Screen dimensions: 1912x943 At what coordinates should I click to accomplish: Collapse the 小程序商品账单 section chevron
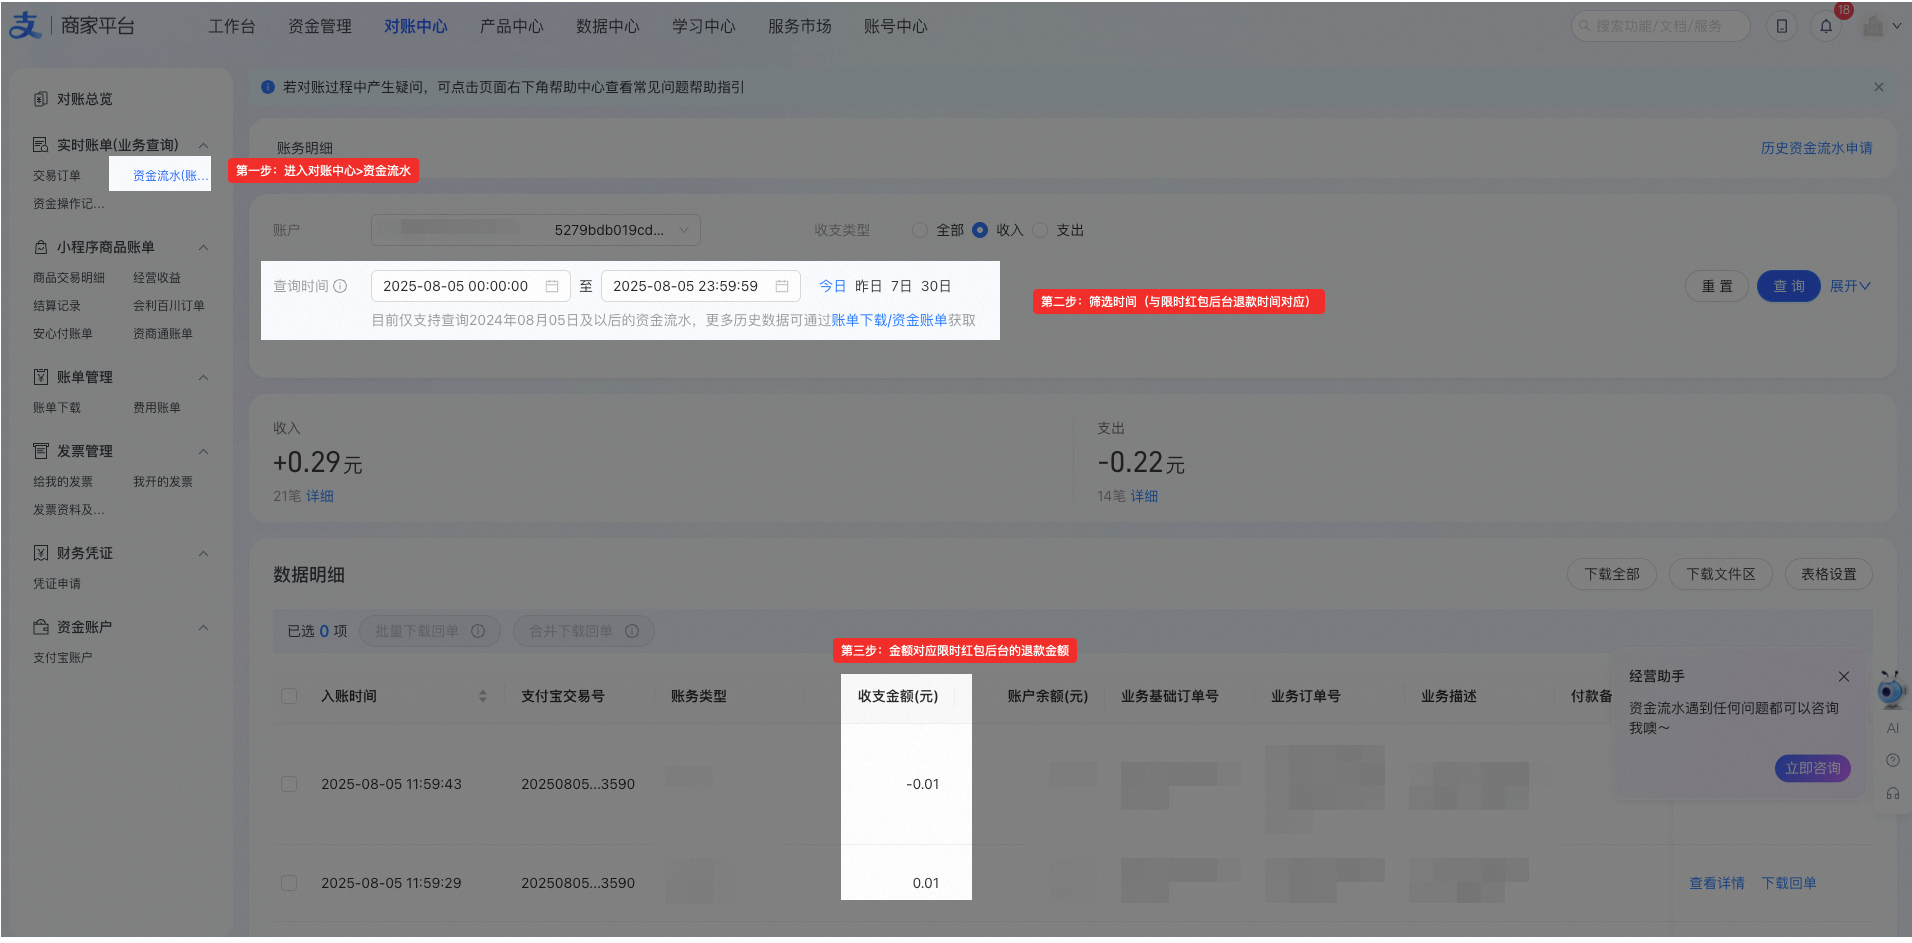point(203,247)
